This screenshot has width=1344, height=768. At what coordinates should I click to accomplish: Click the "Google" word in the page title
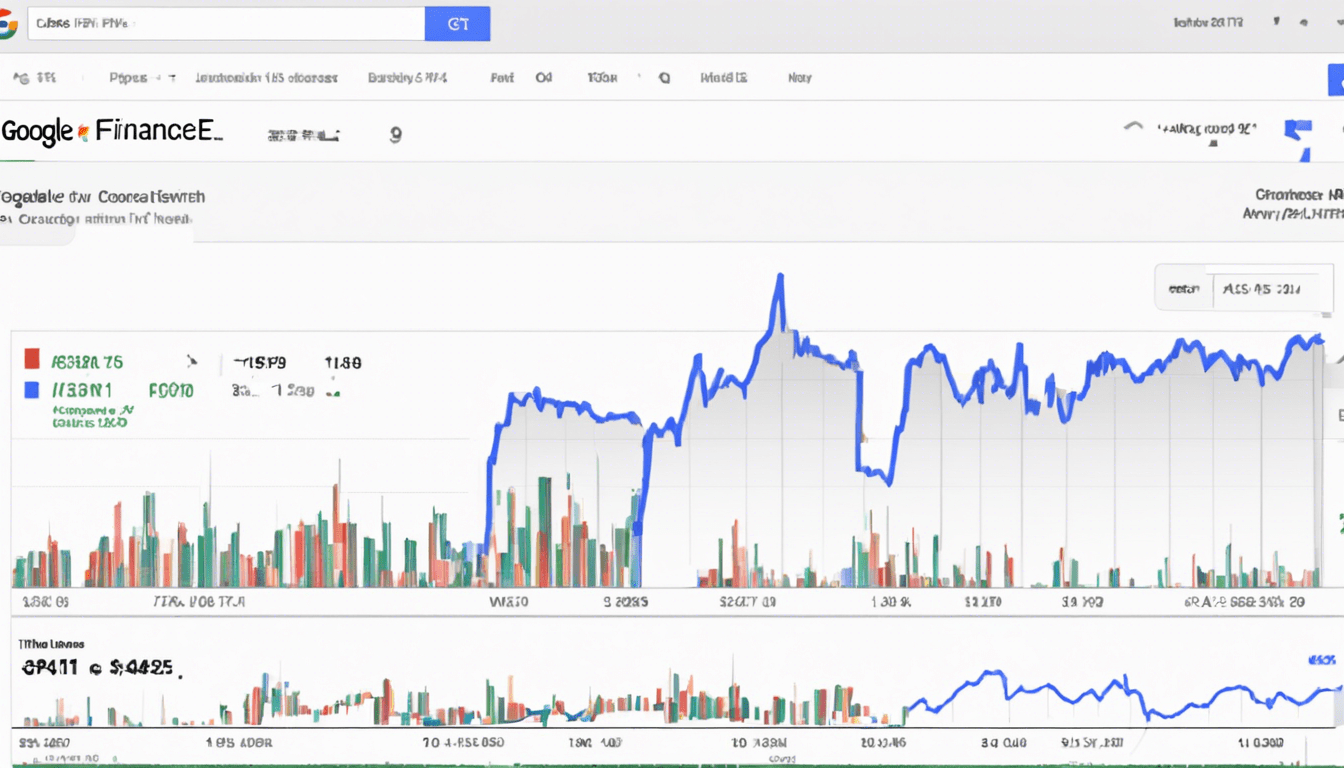(37, 132)
